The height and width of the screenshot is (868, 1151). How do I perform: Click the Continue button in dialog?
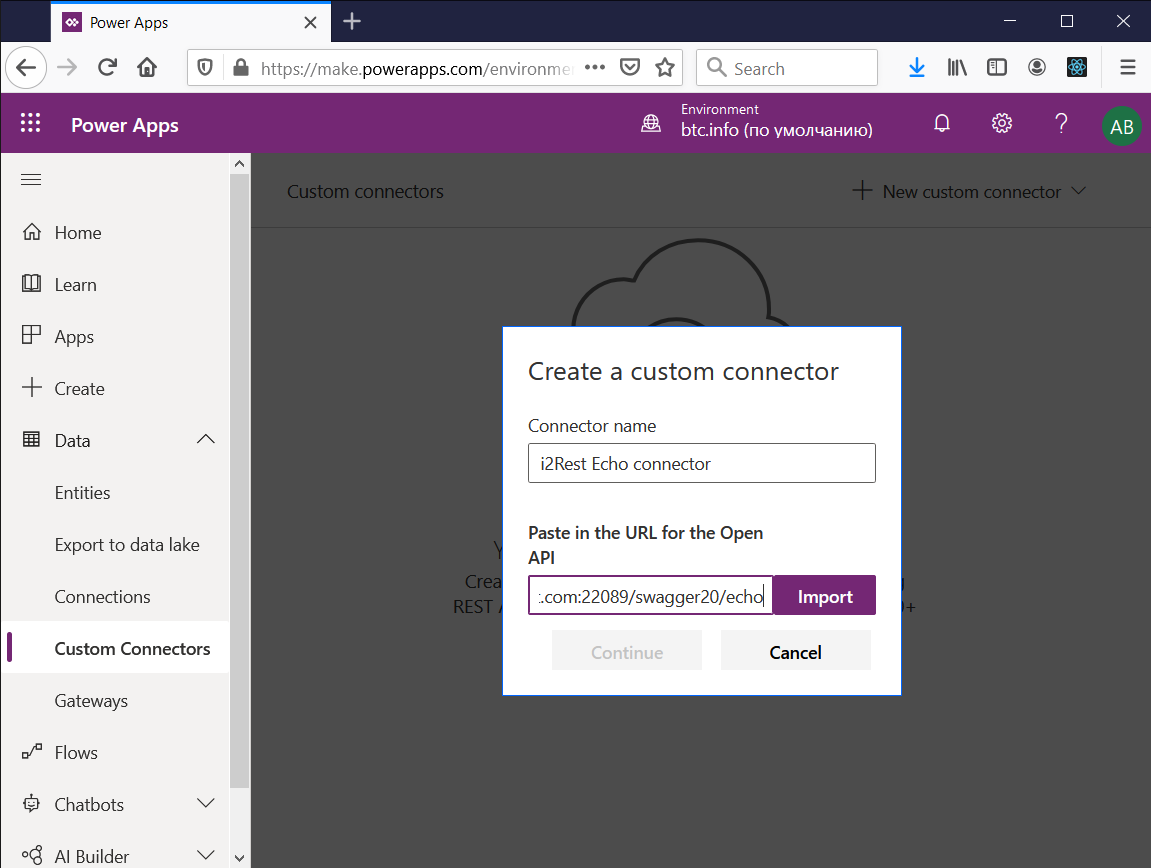point(627,651)
